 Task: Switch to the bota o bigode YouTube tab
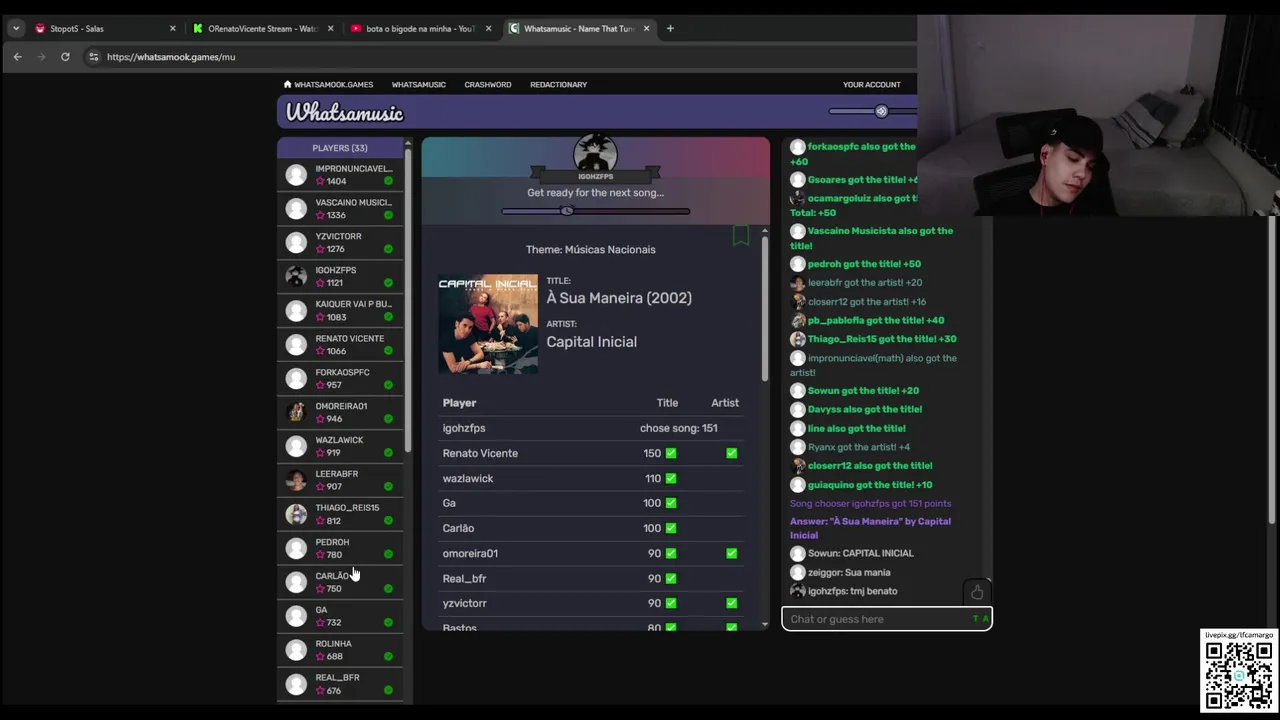point(420,28)
